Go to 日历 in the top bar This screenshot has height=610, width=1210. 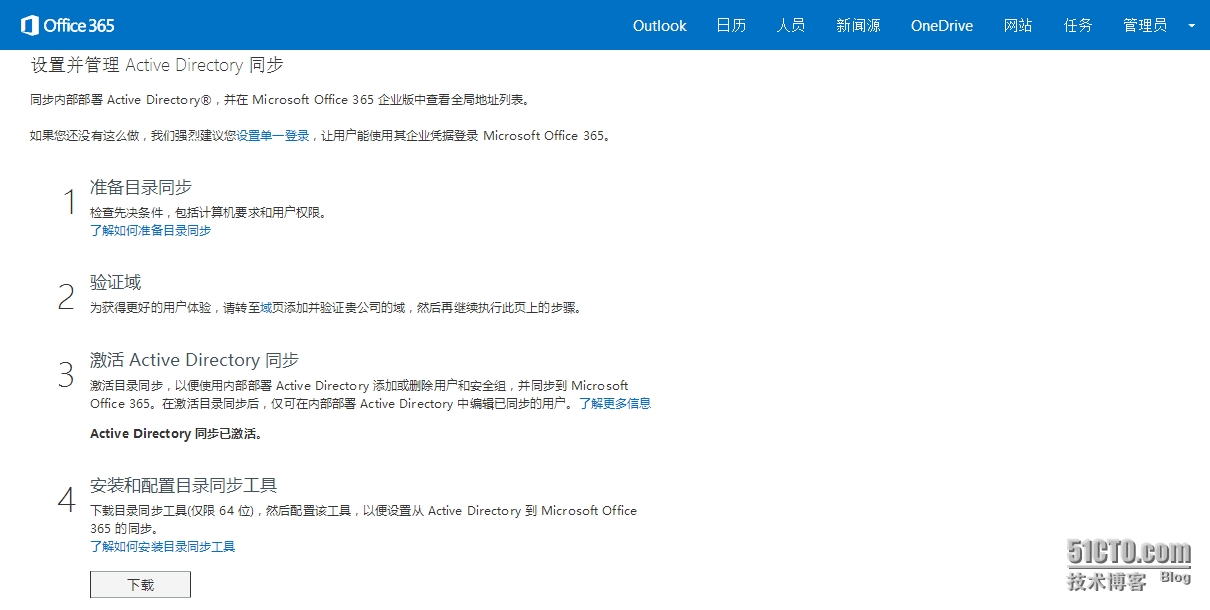pyautogui.click(x=731, y=26)
